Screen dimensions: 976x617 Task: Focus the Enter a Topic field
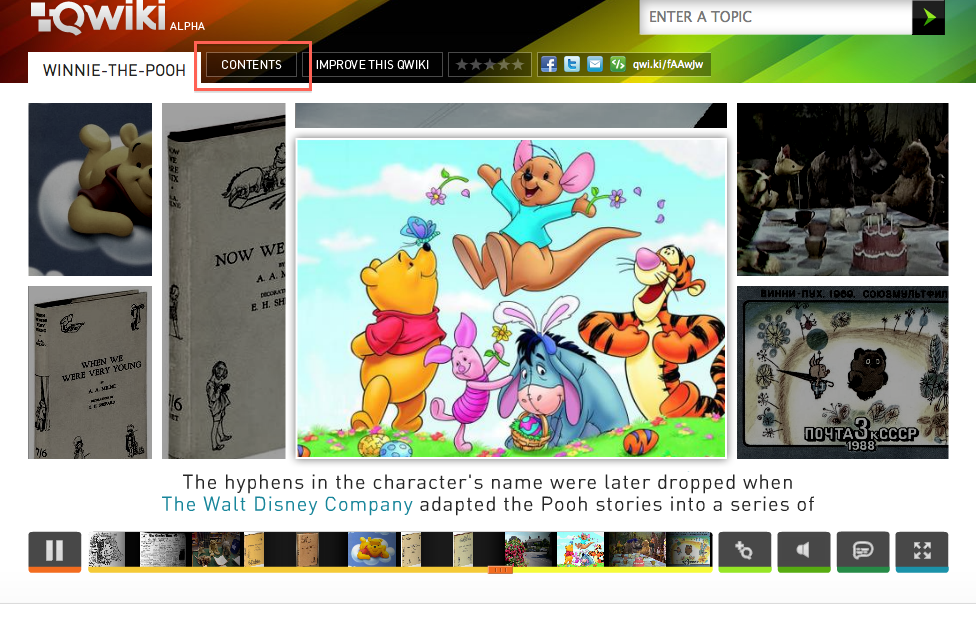(x=776, y=17)
